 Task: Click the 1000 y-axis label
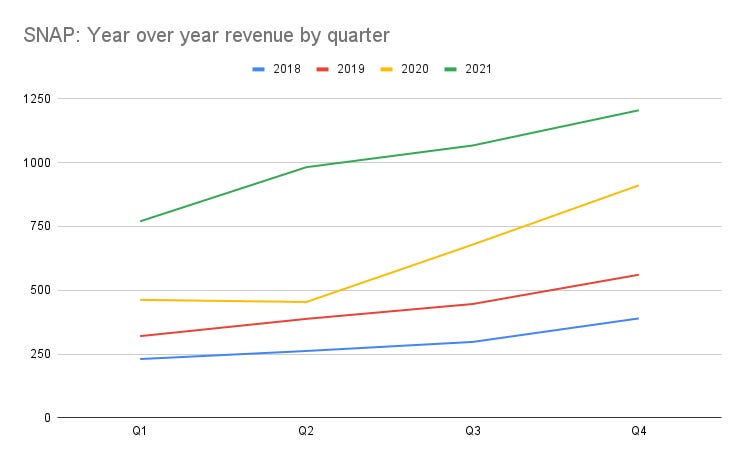[37, 163]
